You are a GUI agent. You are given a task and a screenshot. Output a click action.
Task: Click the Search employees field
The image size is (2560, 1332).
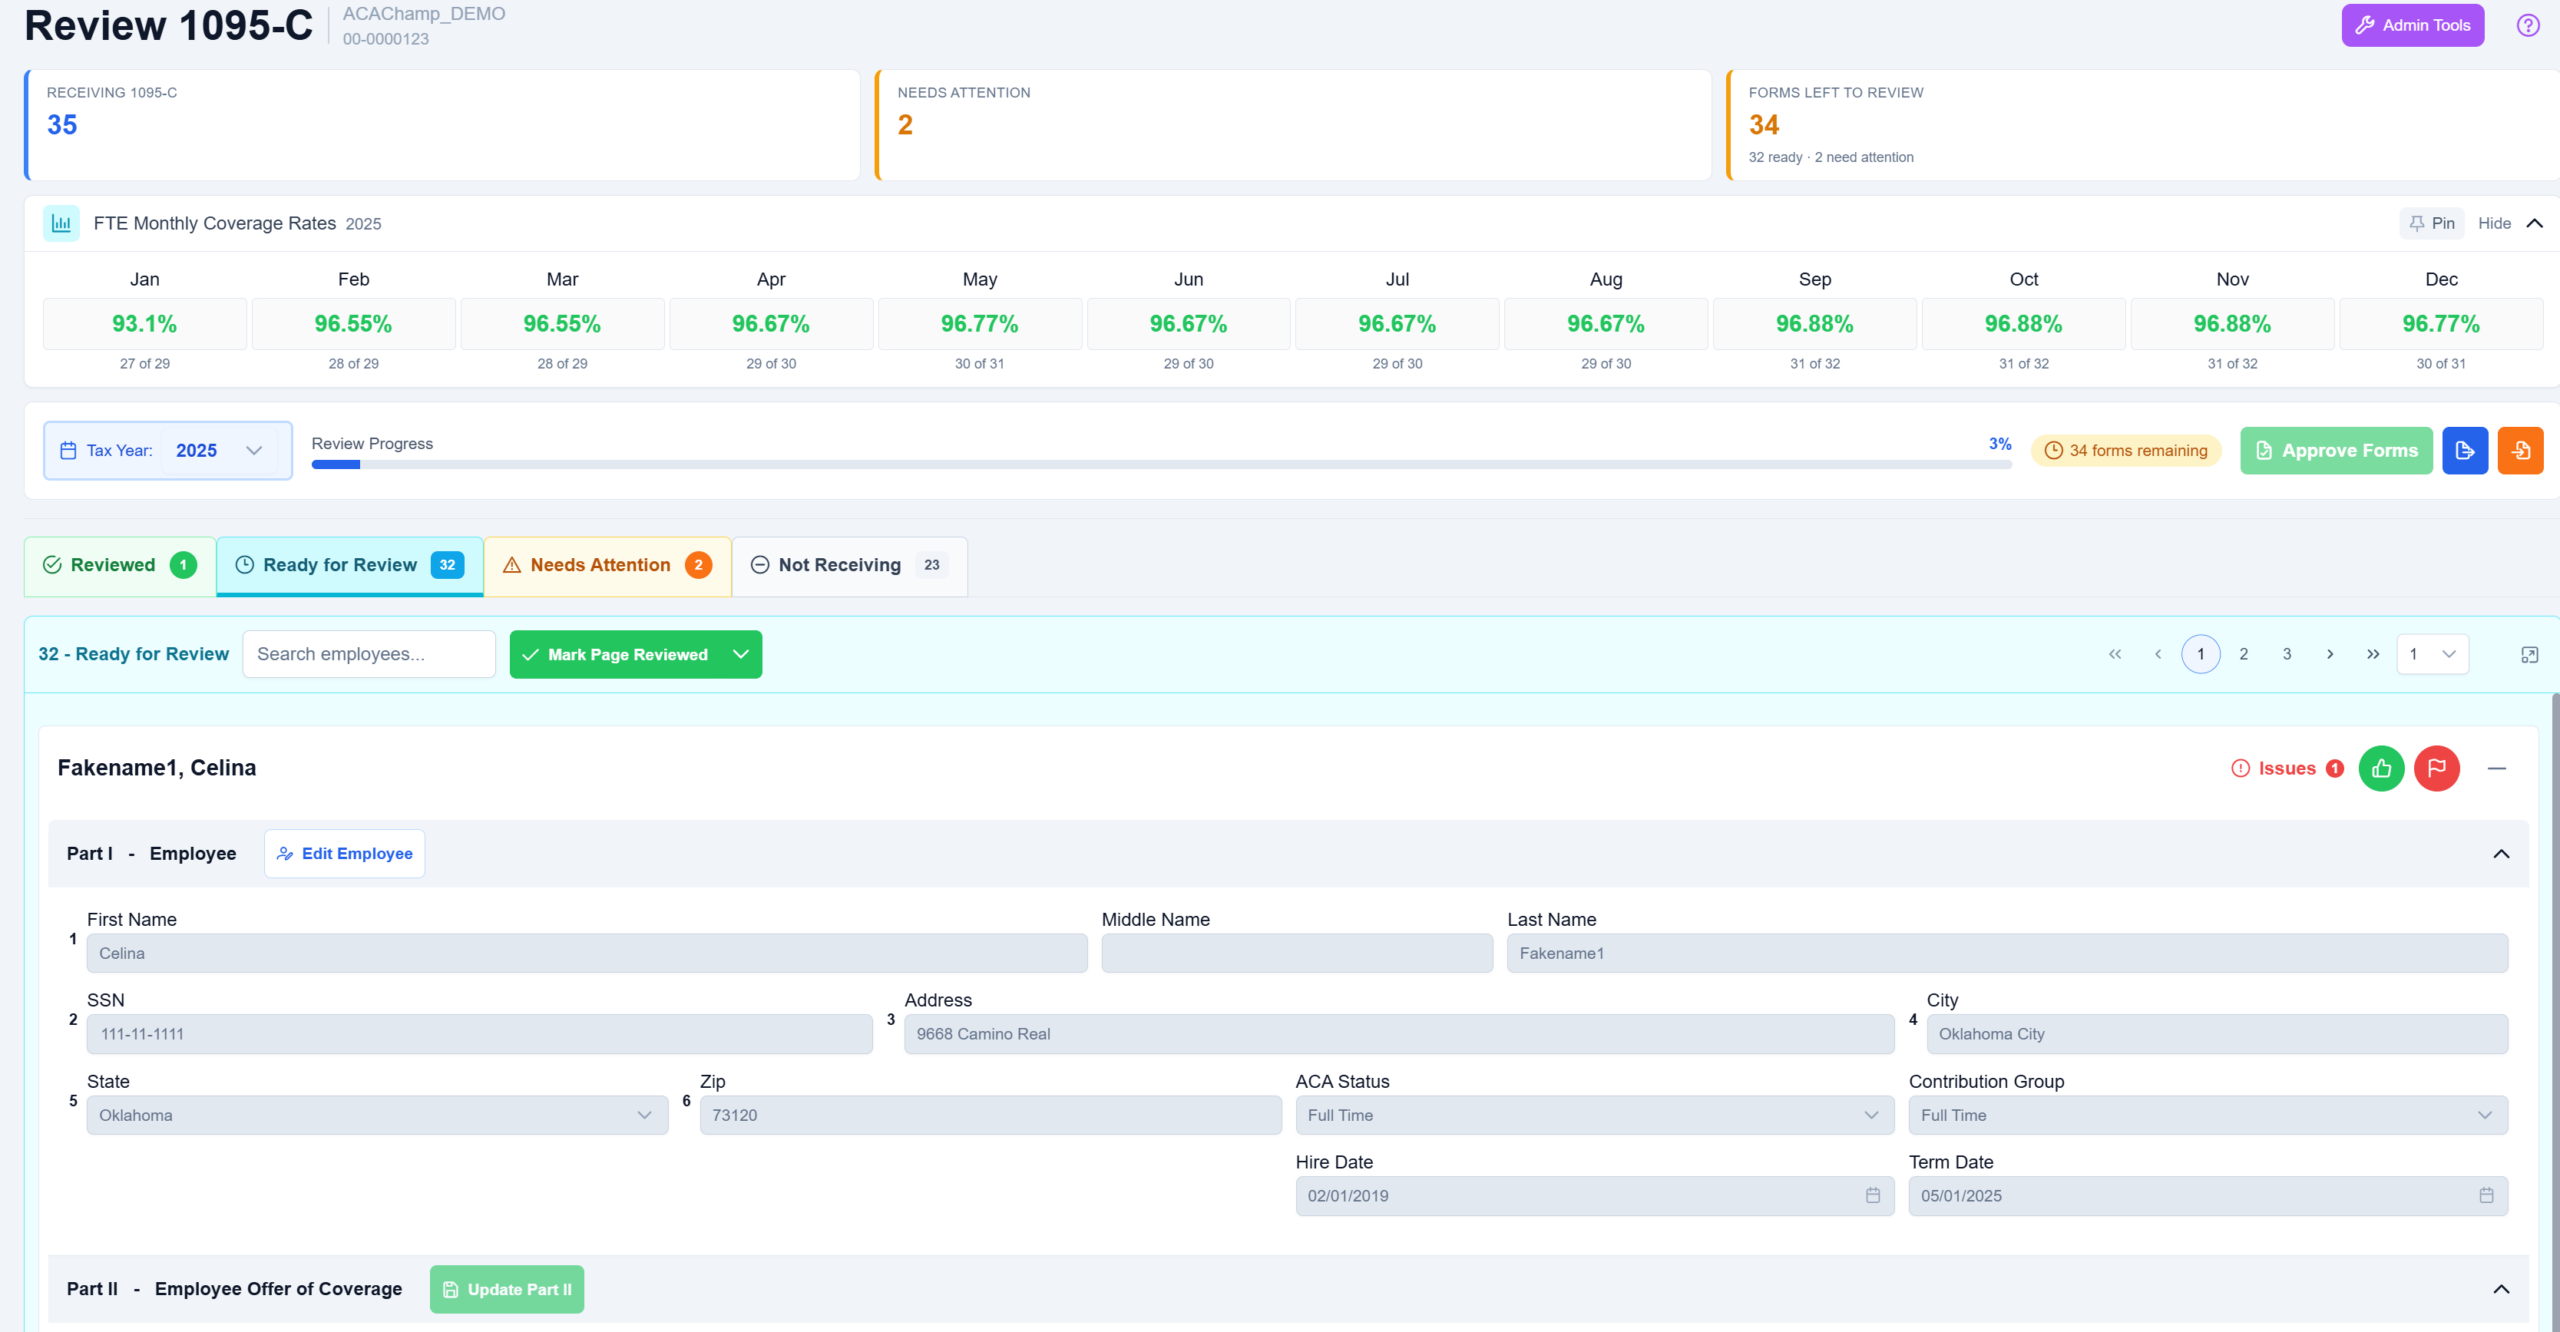coord(369,654)
